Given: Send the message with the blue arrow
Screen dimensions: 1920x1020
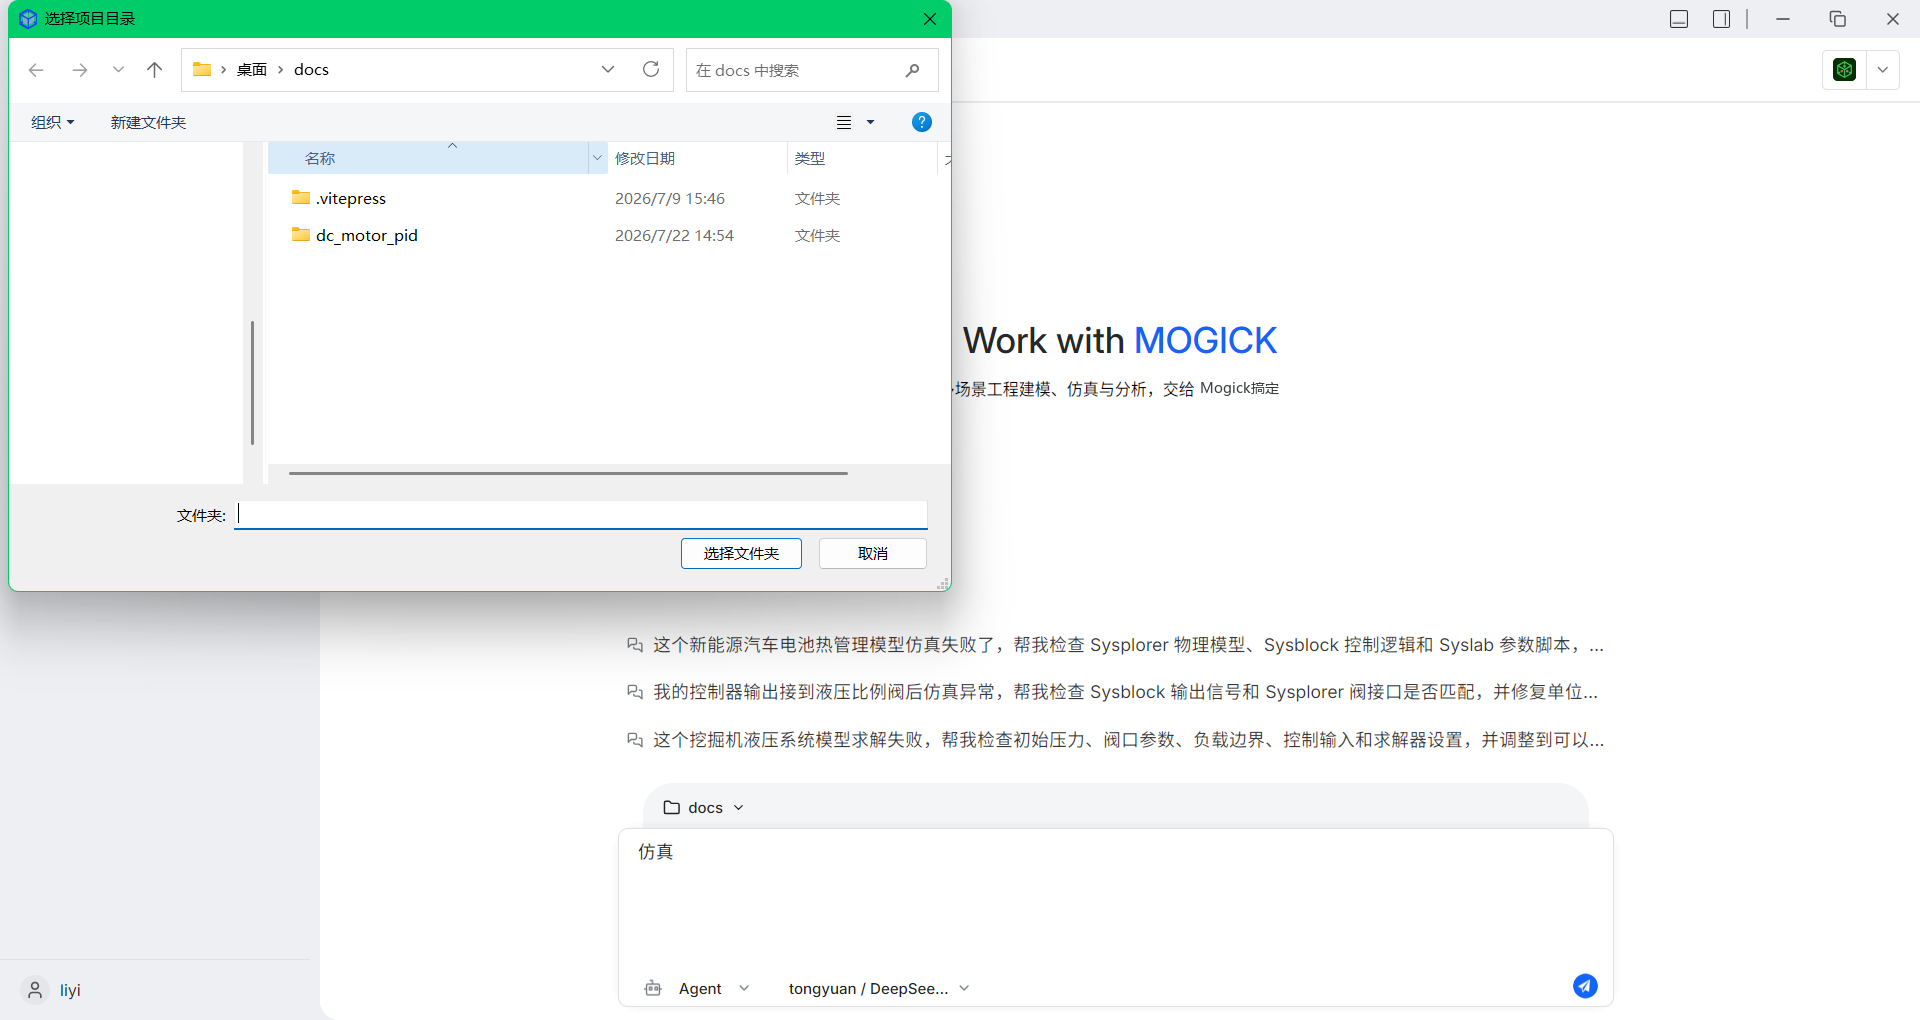Looking at the screenshot, I should click(x=1585, y=986).
